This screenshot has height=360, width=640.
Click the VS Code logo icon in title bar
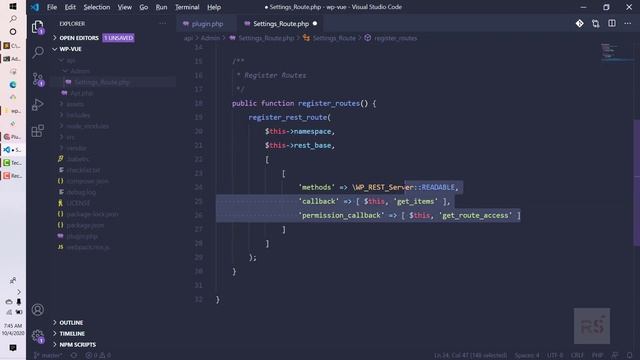click(x=35, y=7)
